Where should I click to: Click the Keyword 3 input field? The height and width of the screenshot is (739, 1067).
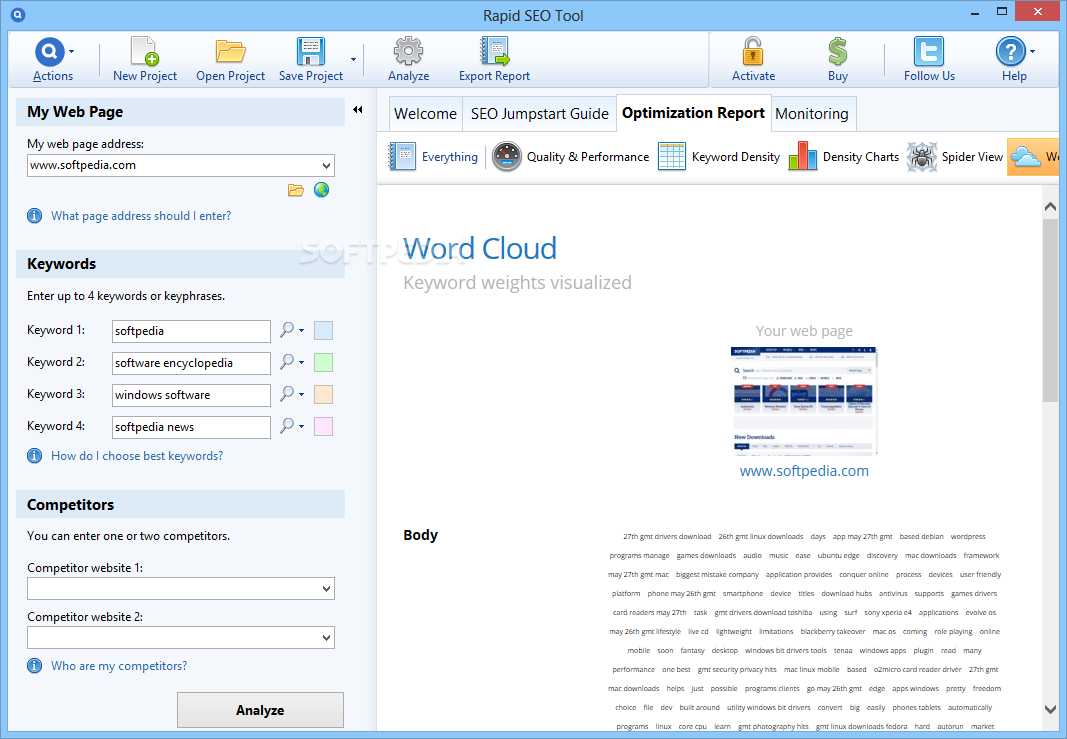(191, 395)
